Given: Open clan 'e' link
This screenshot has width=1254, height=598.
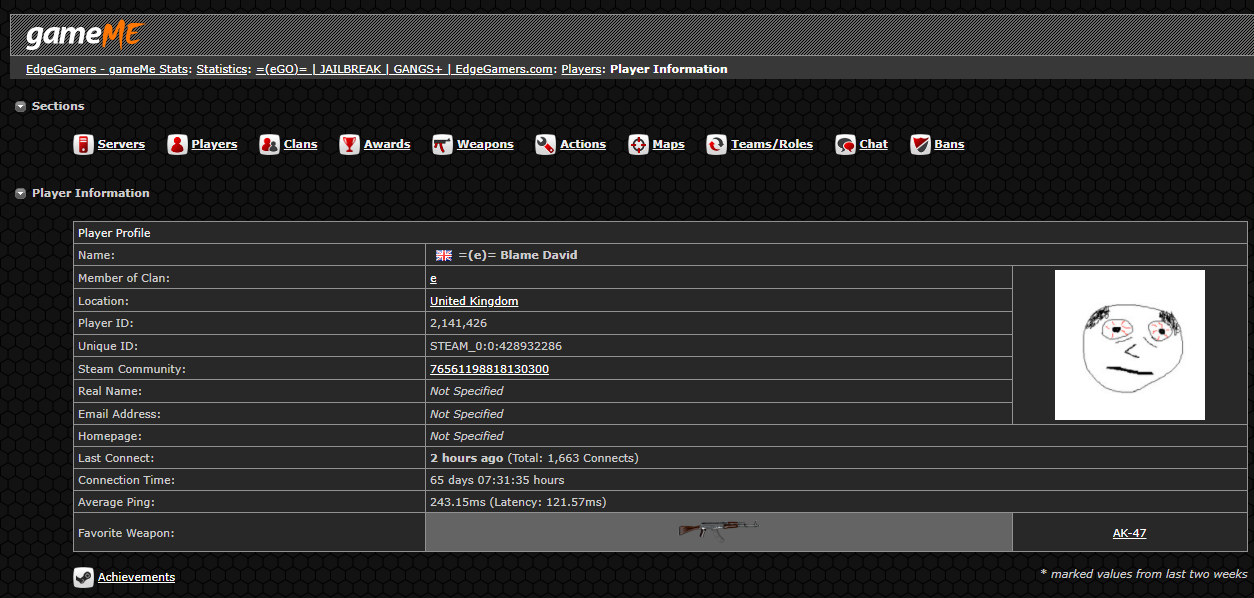Looking at the screenshot, I should pyautogui.click(x=433, y=278).
